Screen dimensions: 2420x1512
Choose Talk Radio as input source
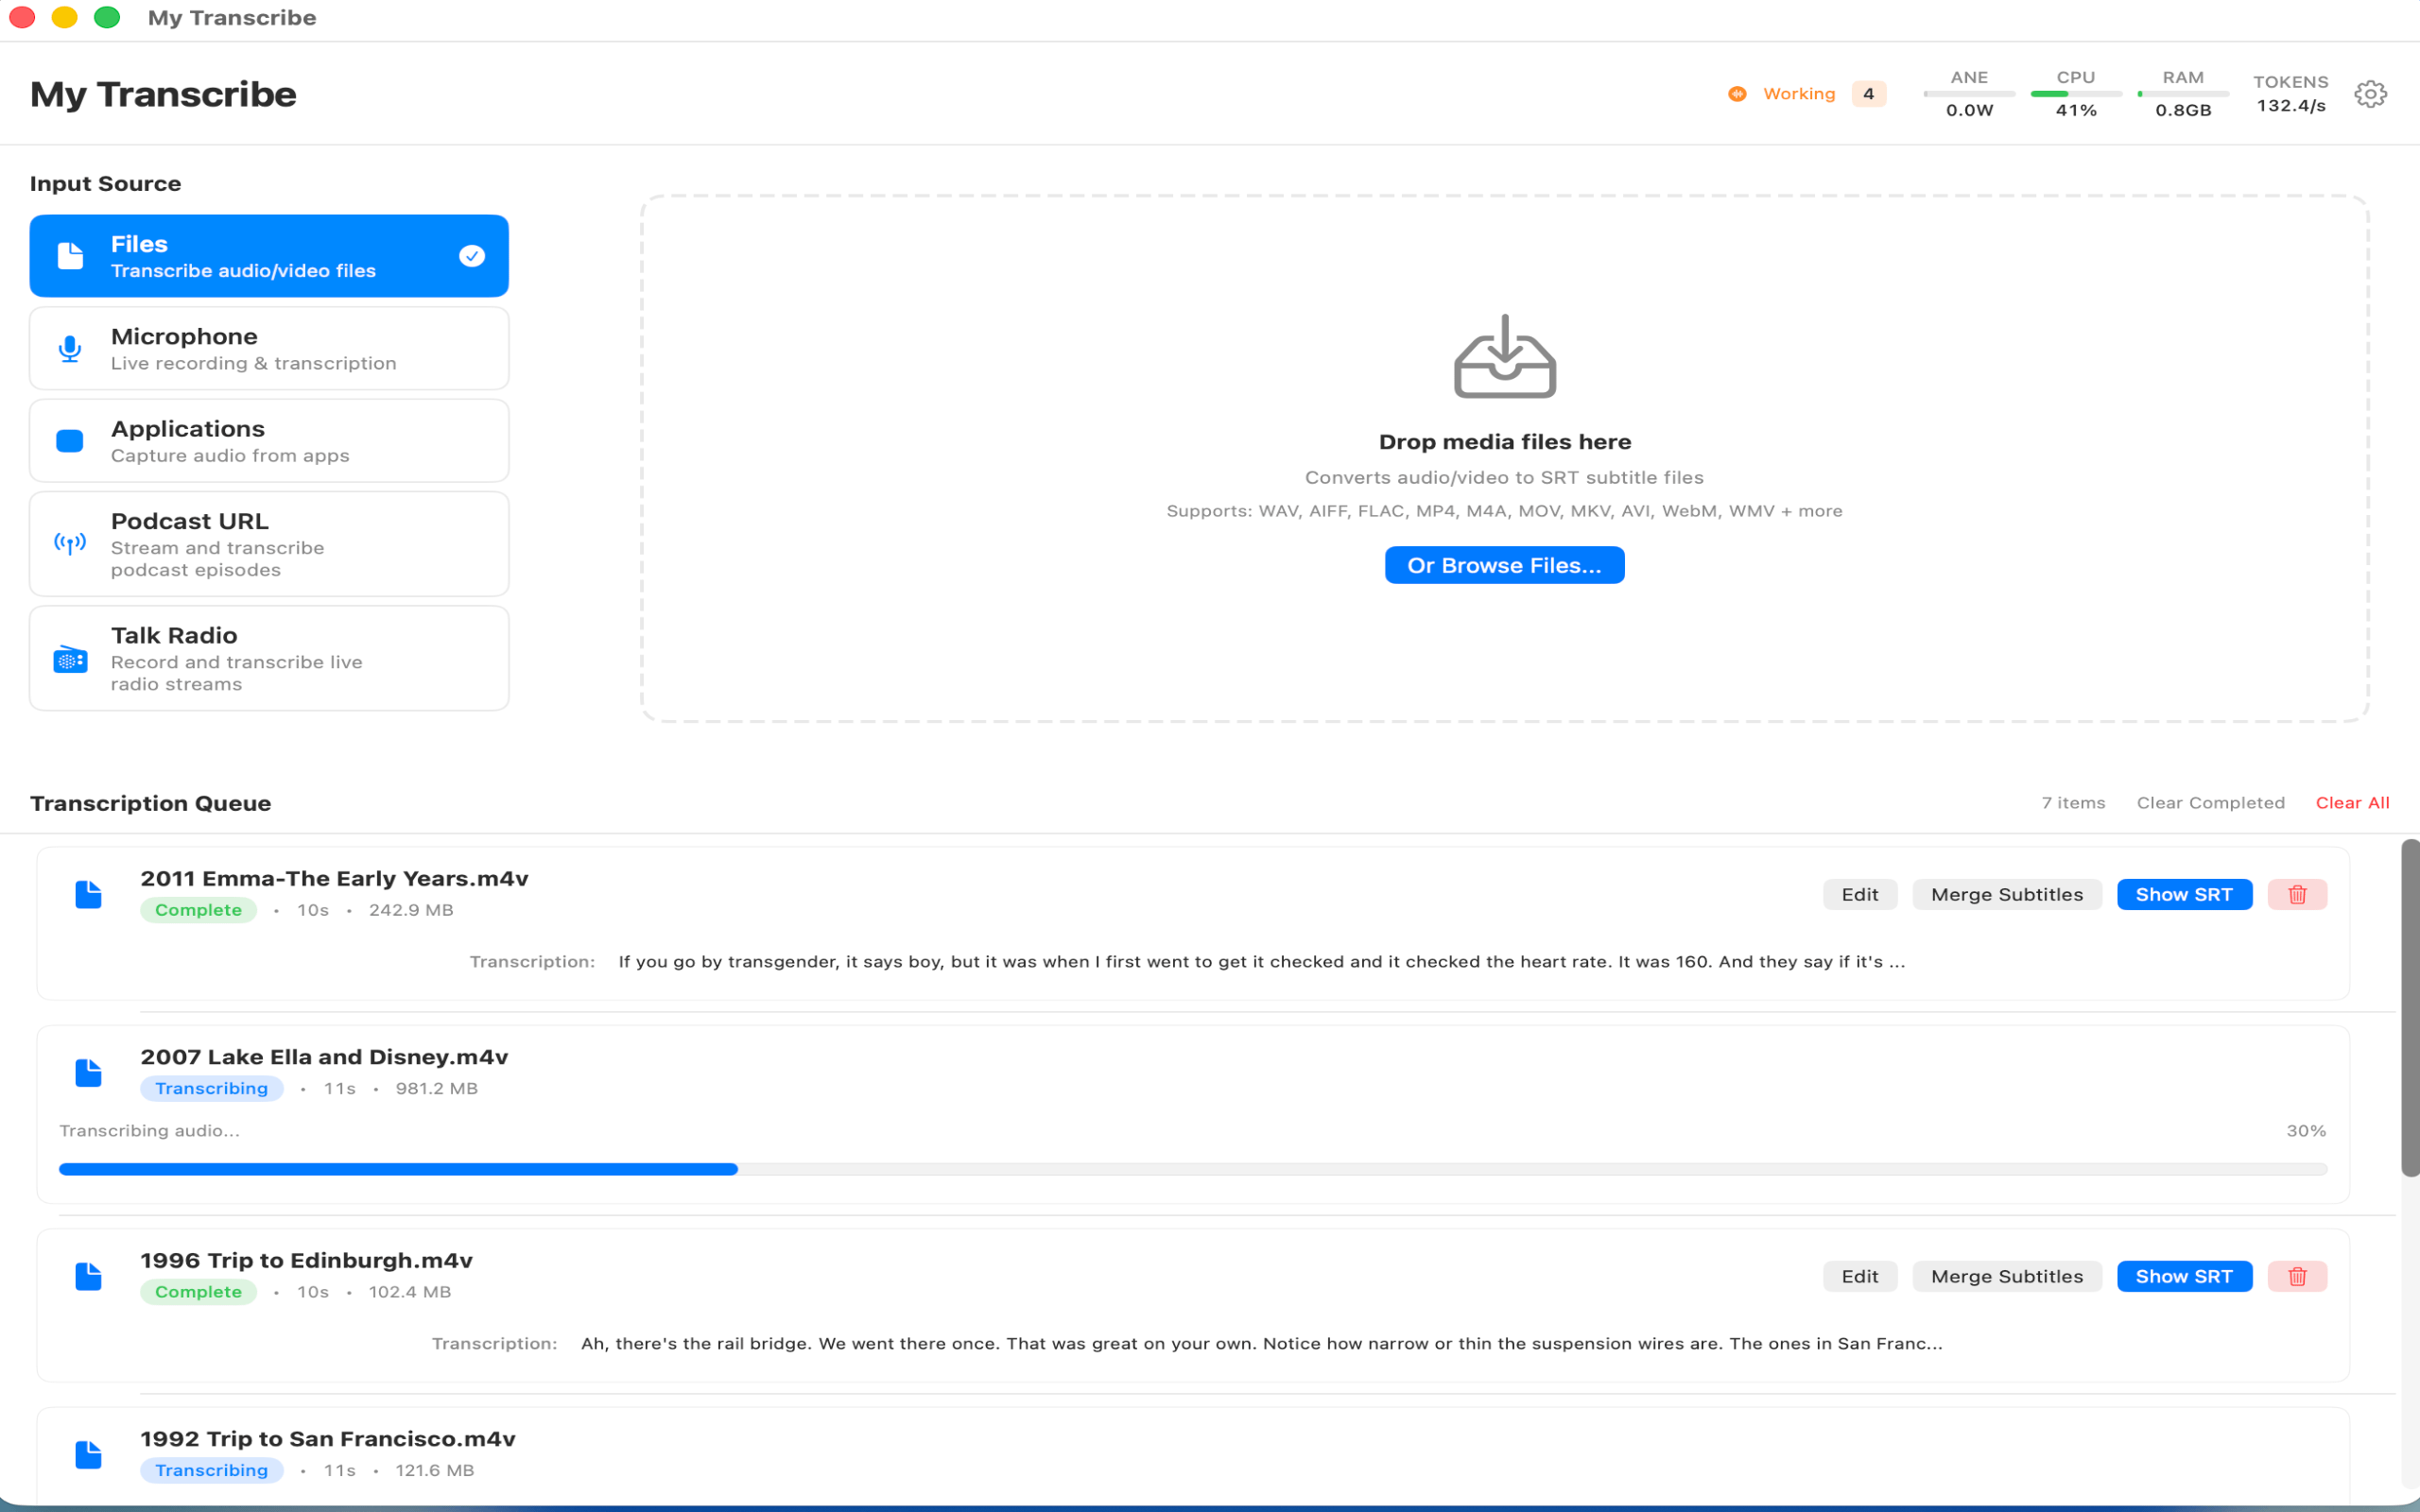pyautogui.click(x=269, y=658)
